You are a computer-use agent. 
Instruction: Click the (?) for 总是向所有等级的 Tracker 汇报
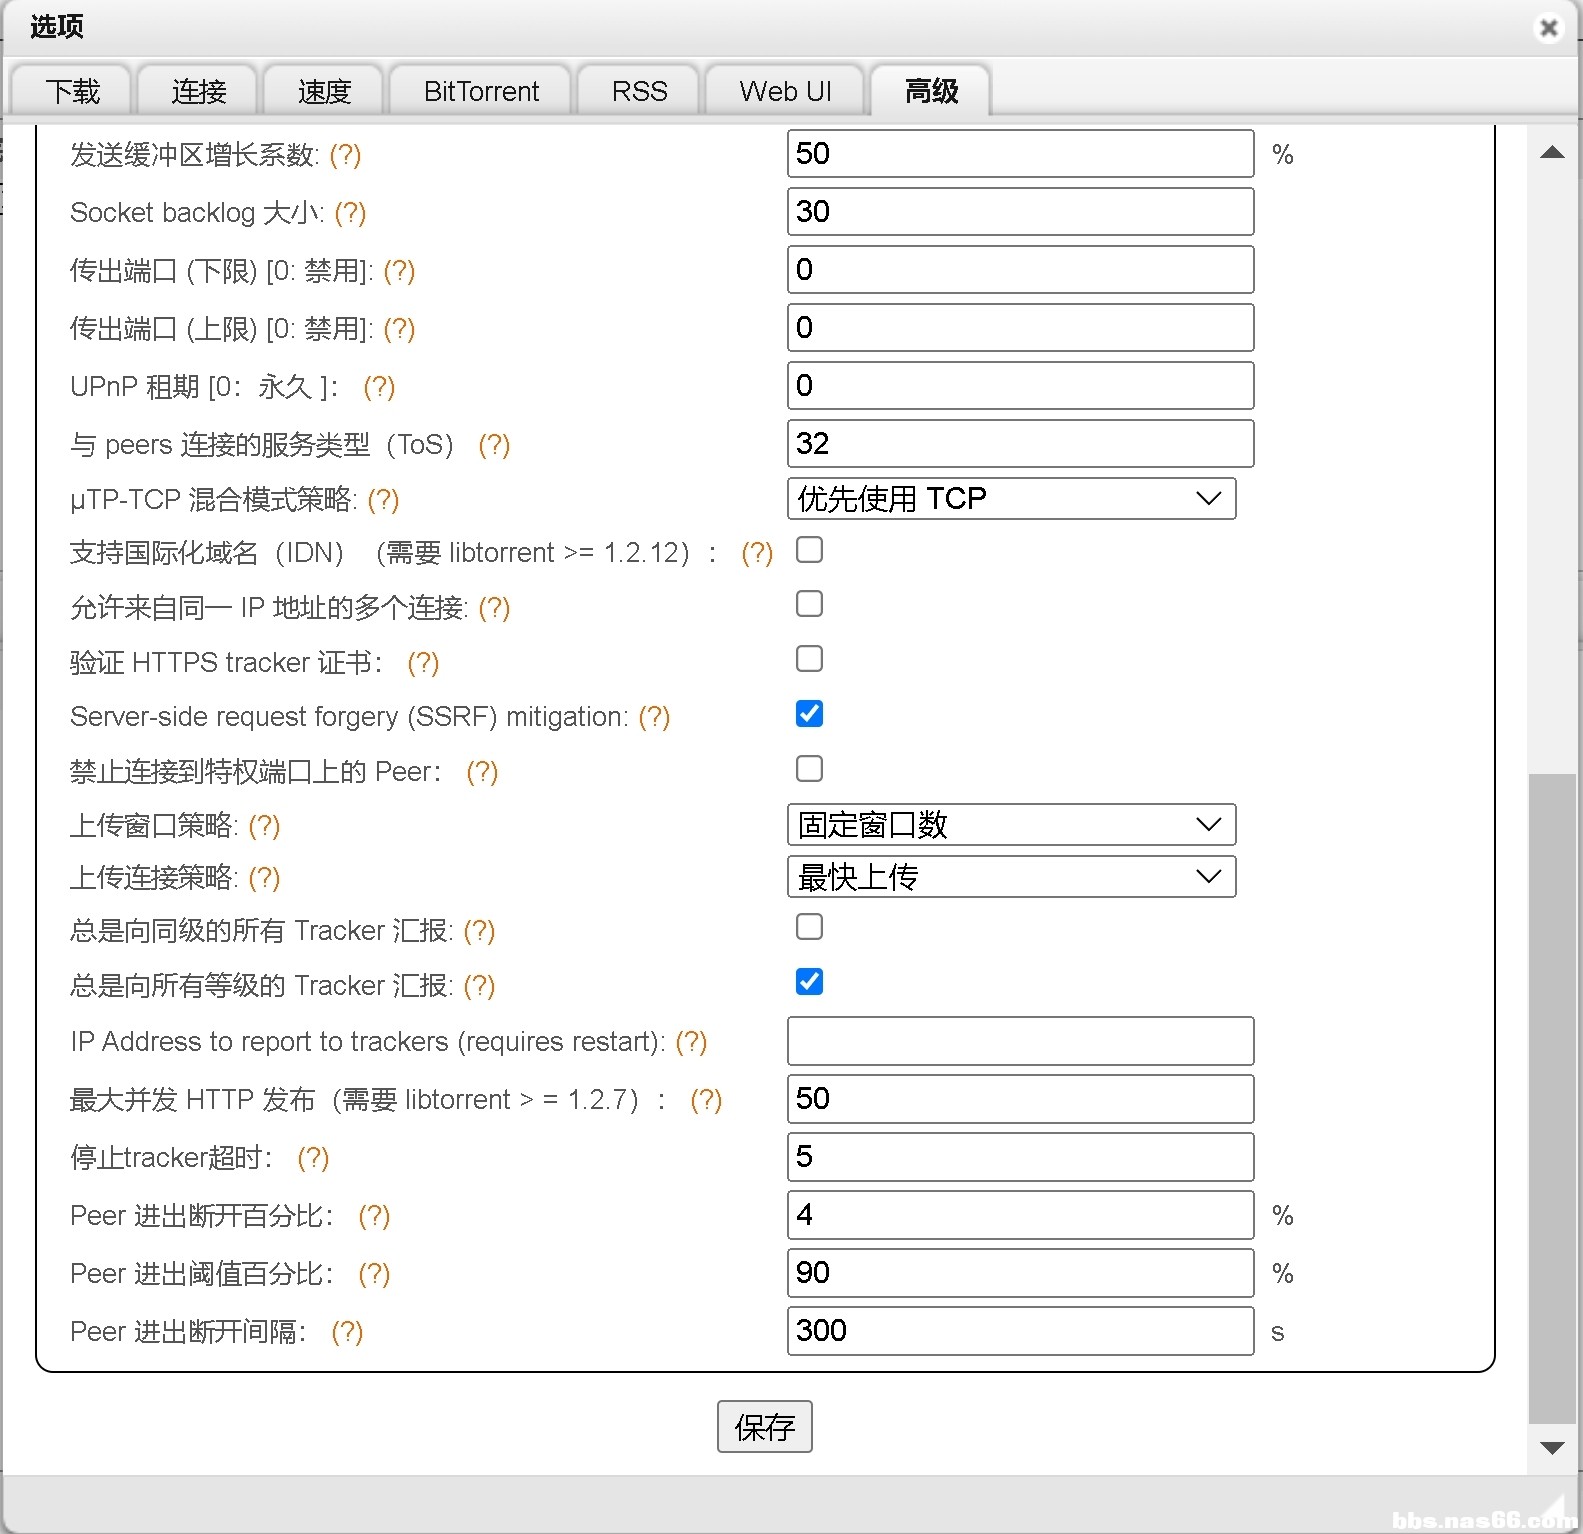[479, 986]
